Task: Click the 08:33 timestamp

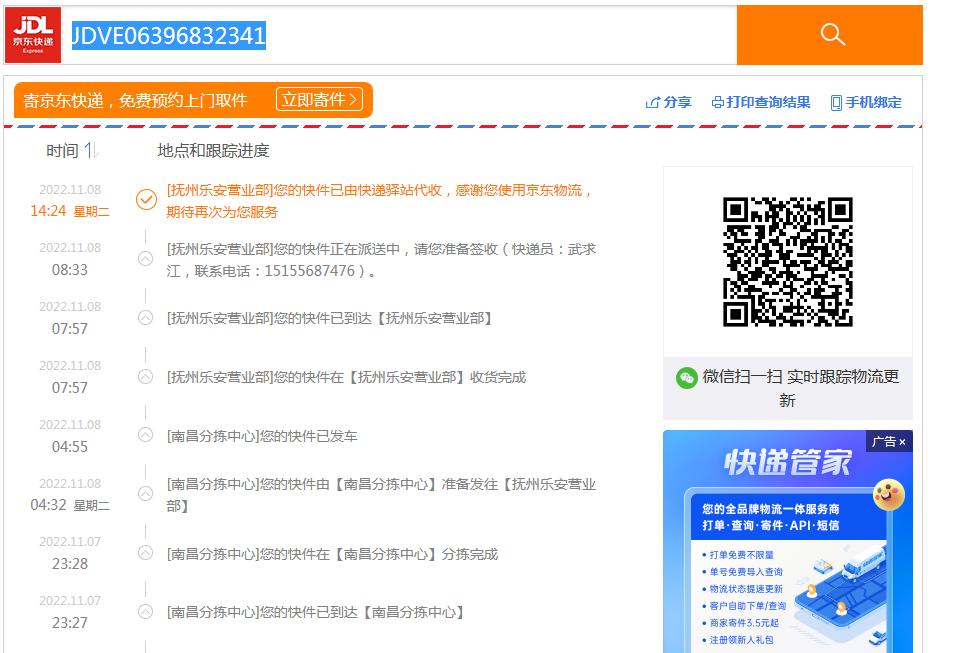Action: click(70, 270)
